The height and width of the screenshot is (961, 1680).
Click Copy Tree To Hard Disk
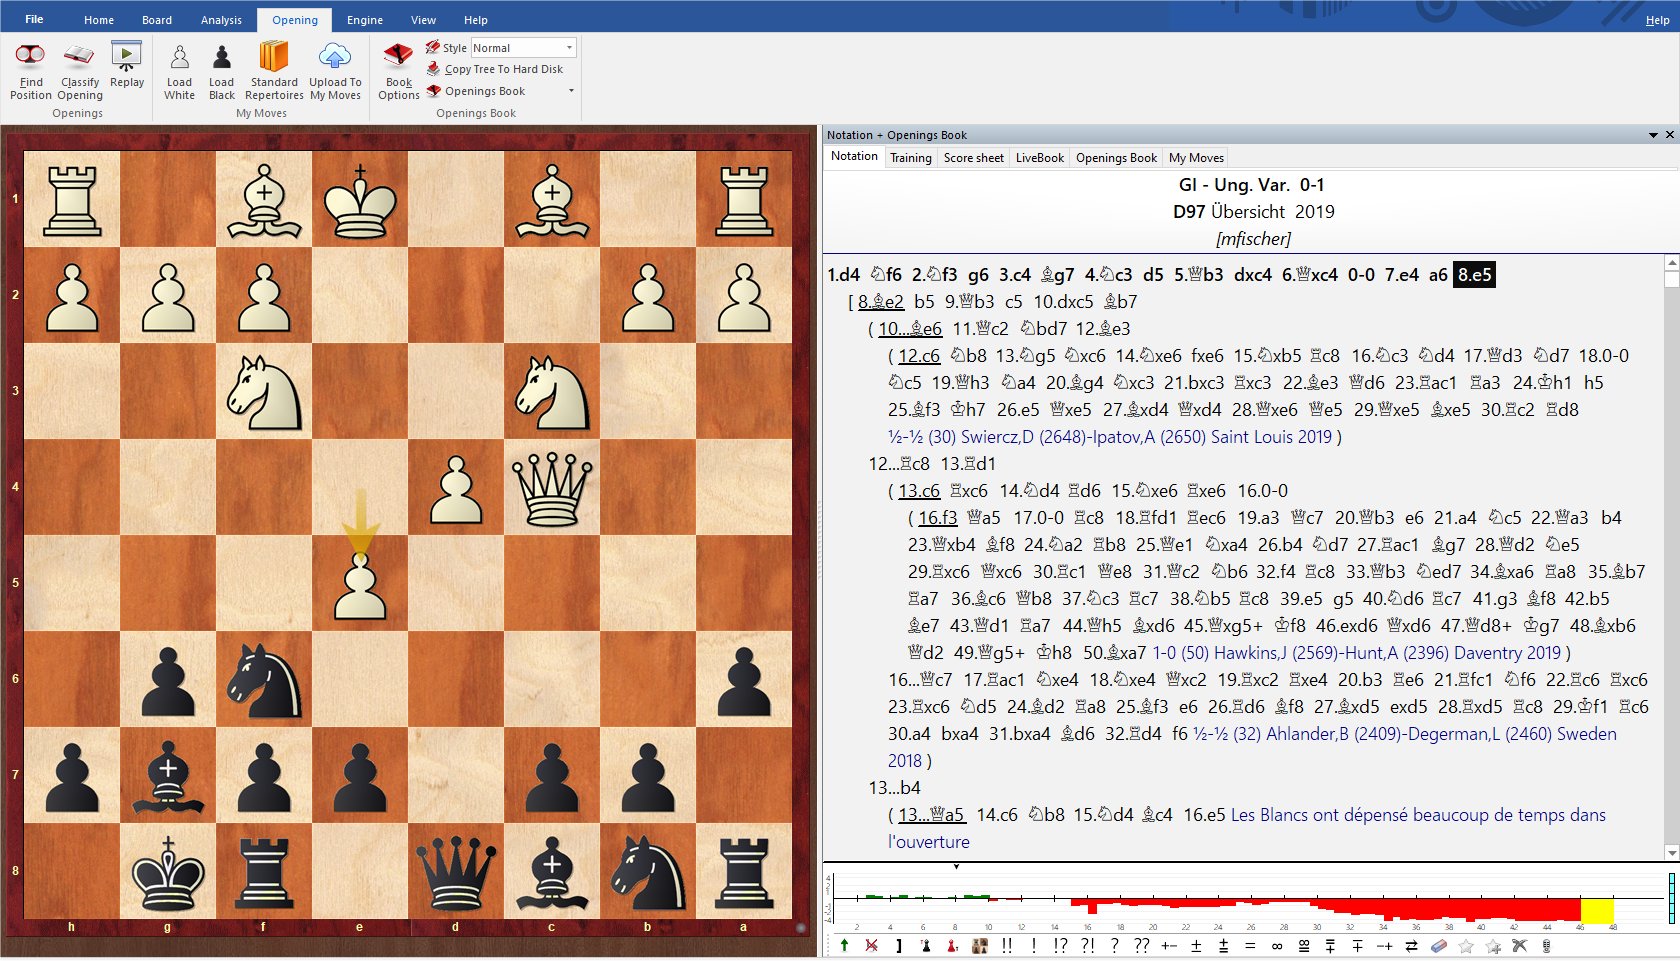(x=494, y=69)
